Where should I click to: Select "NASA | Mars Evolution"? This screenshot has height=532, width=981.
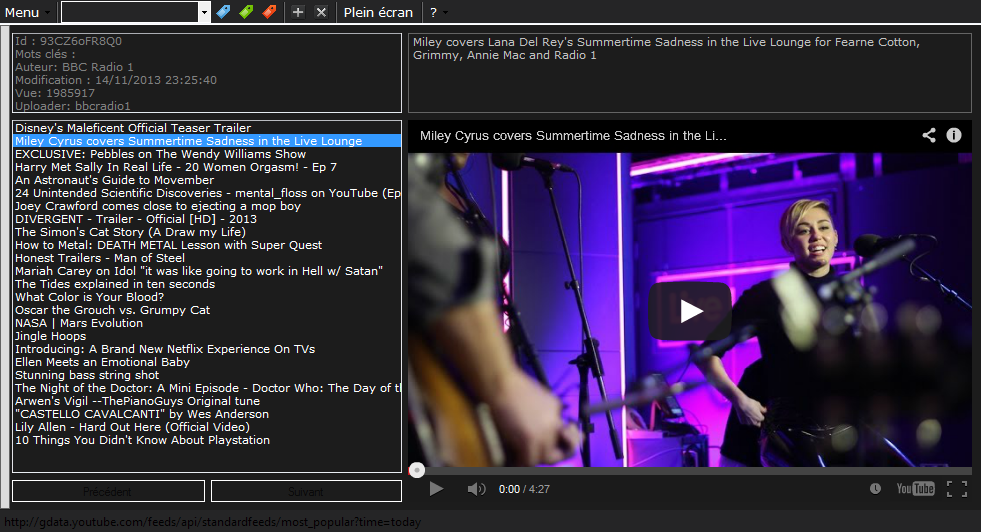pyautogui.click(x=207, y=323)
